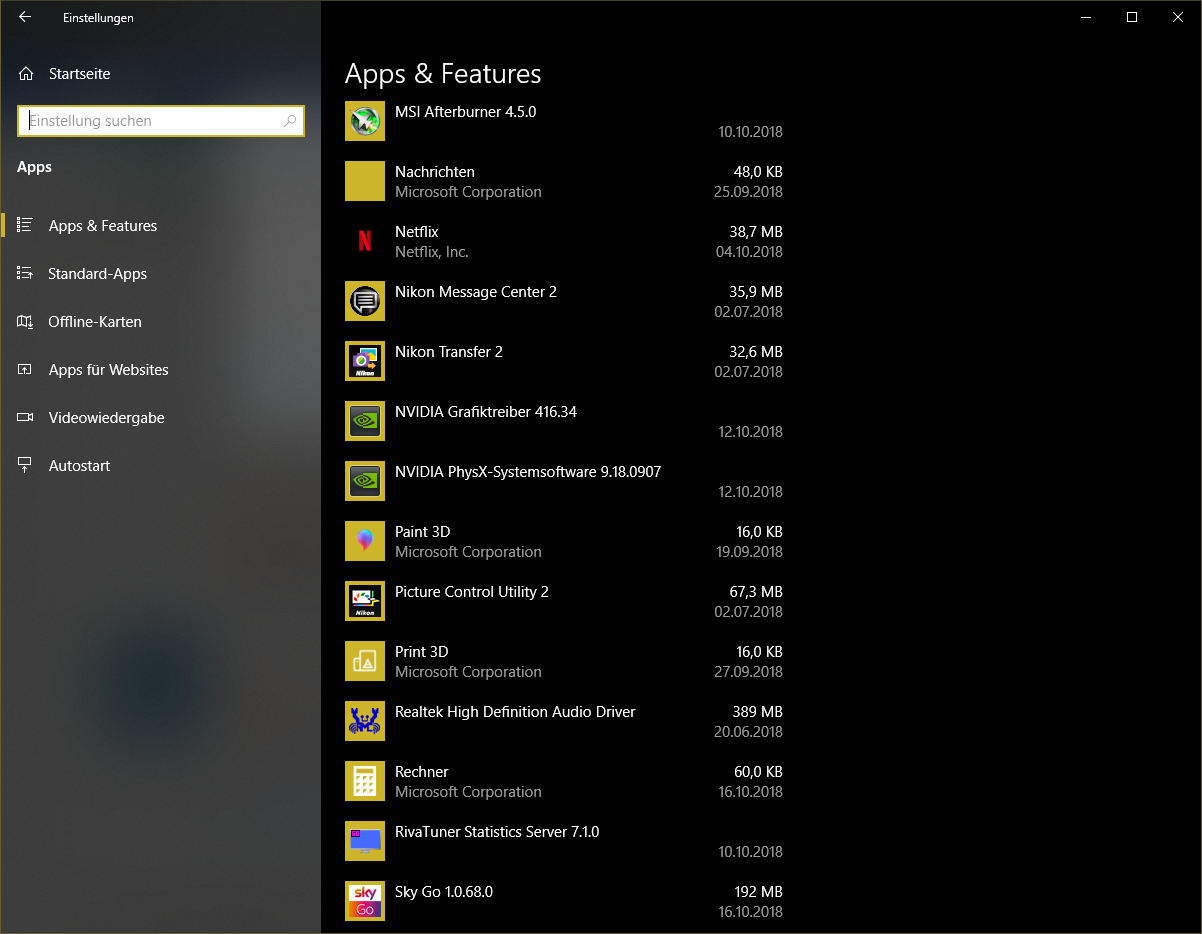Image resolution: width=1202 pixels, height=934 pixels.
Task: Select the Nachrichten app name
Action: click(435, 172)
